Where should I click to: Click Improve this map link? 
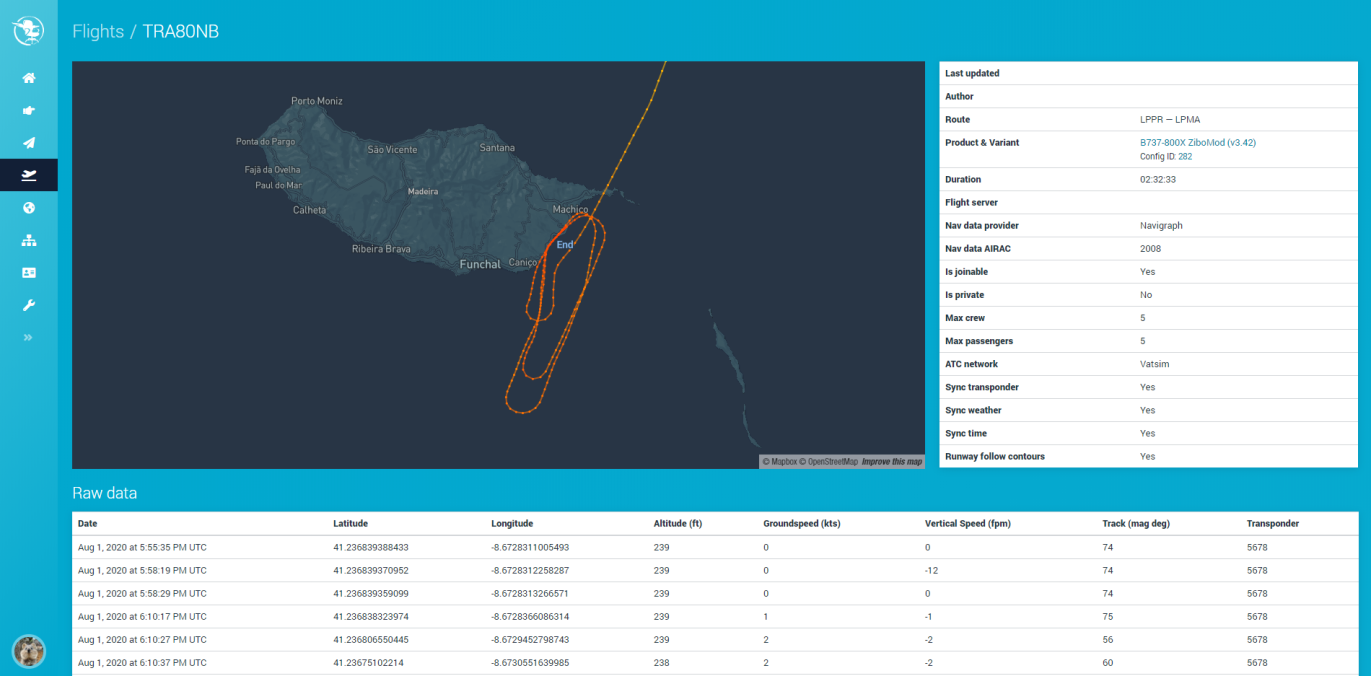(892, 462)
